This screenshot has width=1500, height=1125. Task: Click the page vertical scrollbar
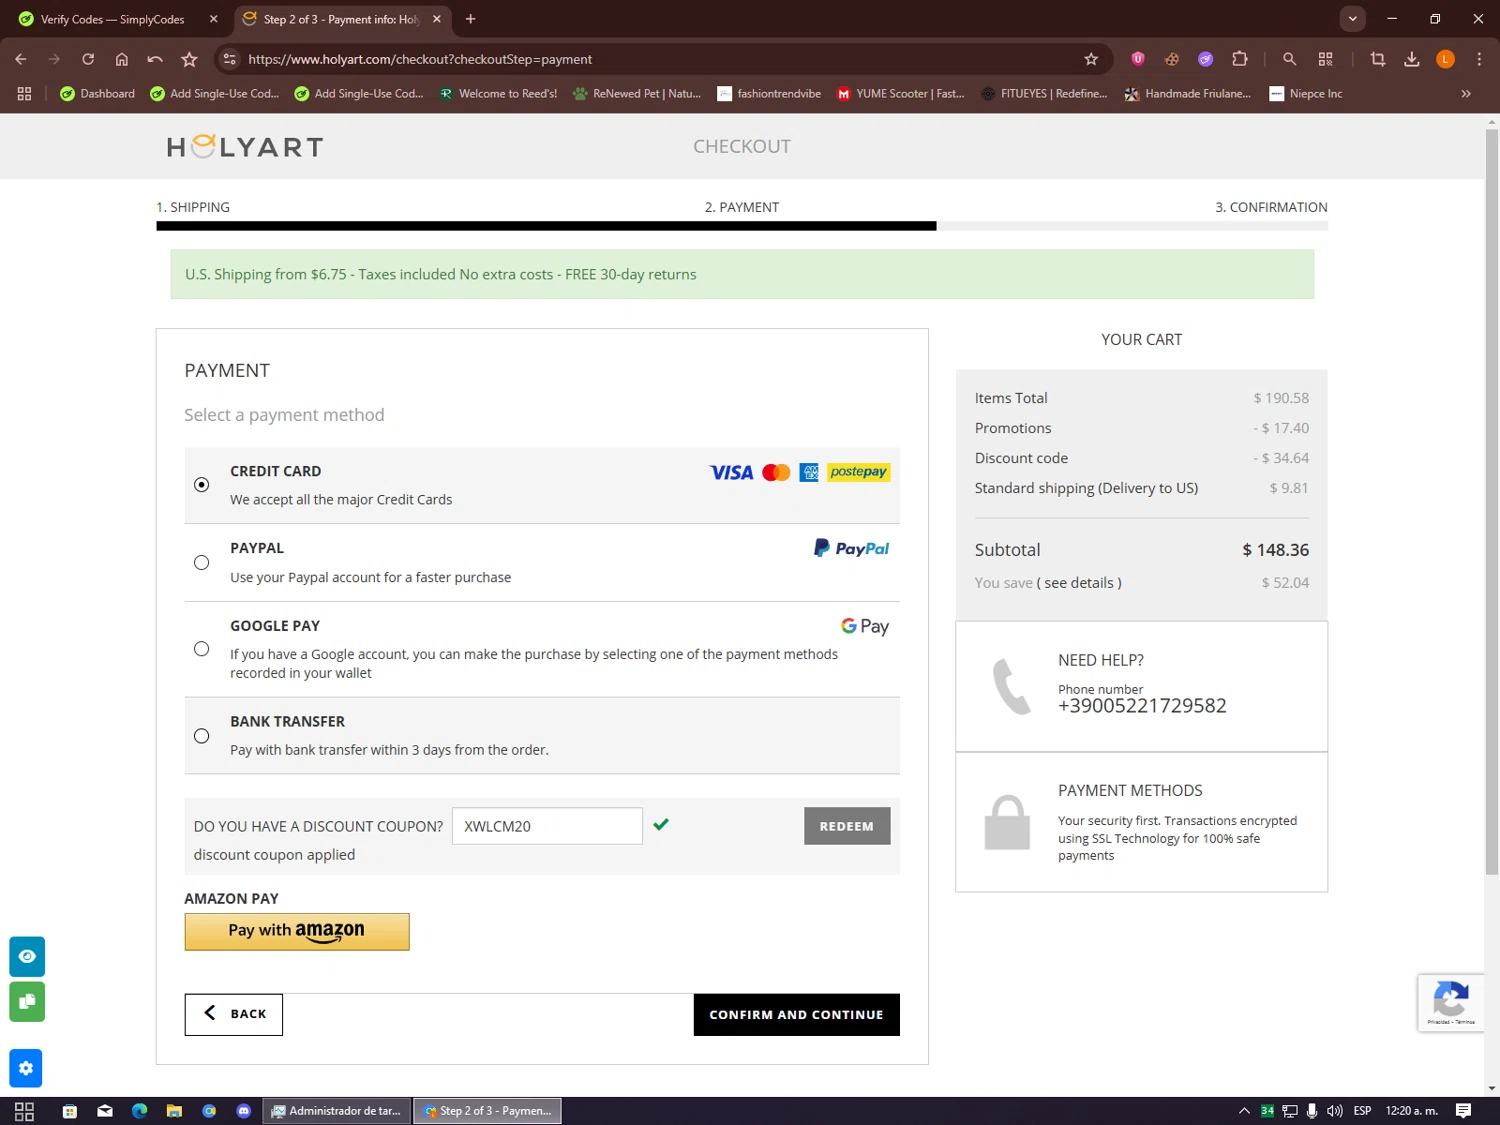click(x=1492, y=500)
